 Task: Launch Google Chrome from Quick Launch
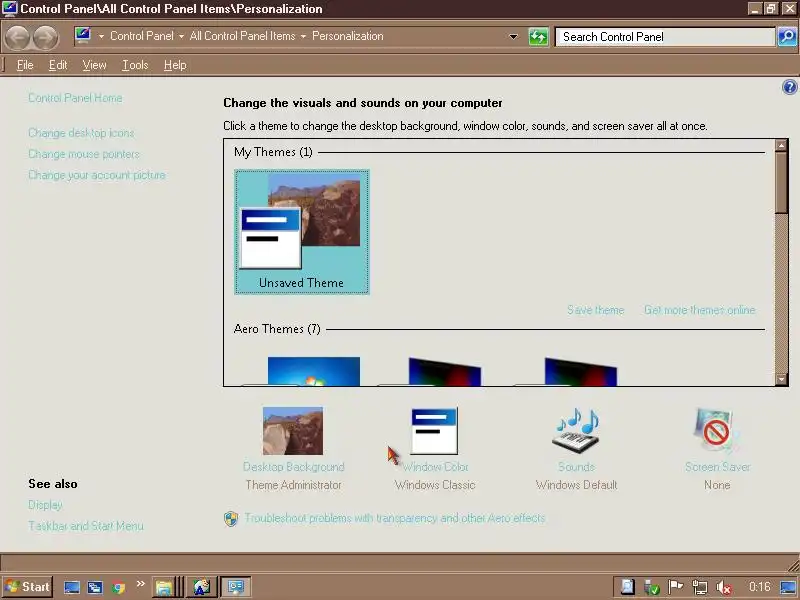click(x=118, y=587)
